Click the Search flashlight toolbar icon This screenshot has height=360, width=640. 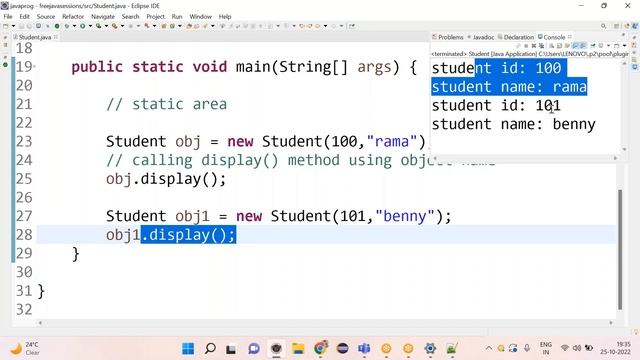point(205,26)
